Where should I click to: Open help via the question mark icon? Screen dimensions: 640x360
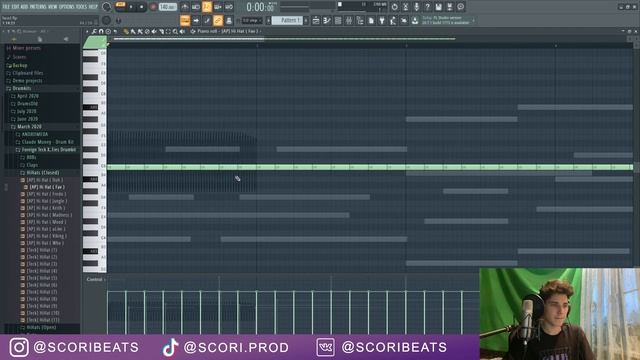pos(427,7)
